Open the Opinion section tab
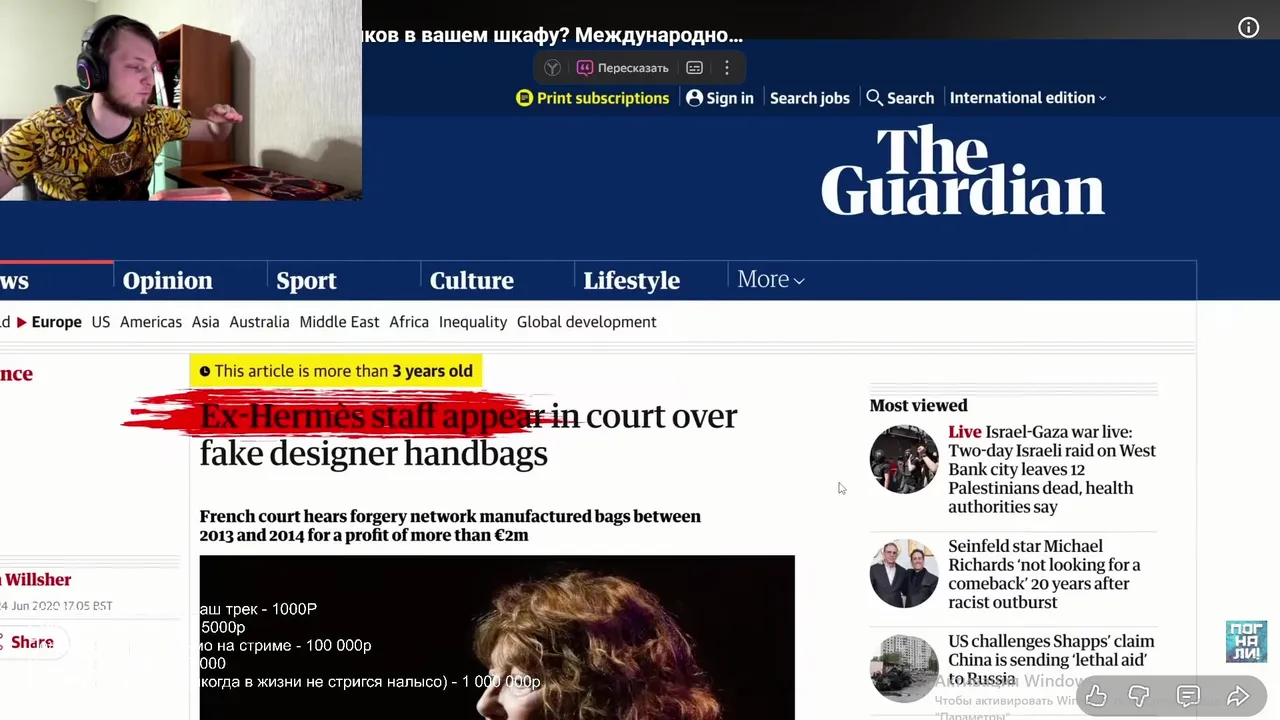The width and height of the screenshot is (1280, 720). 168,281
